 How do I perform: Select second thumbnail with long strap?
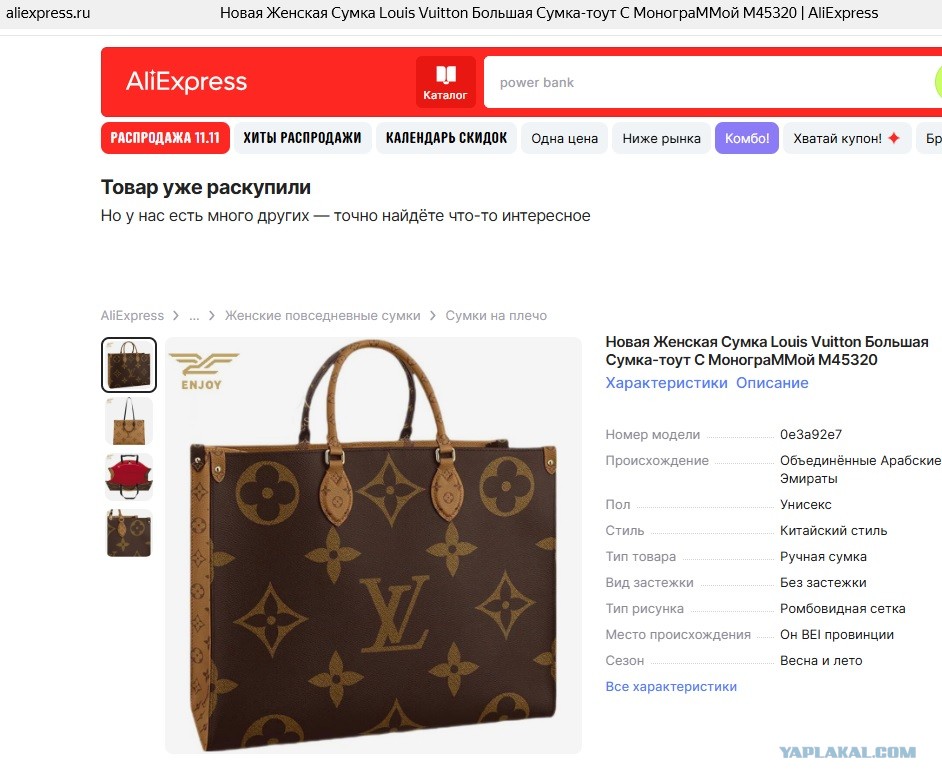[x=129, y=420]
